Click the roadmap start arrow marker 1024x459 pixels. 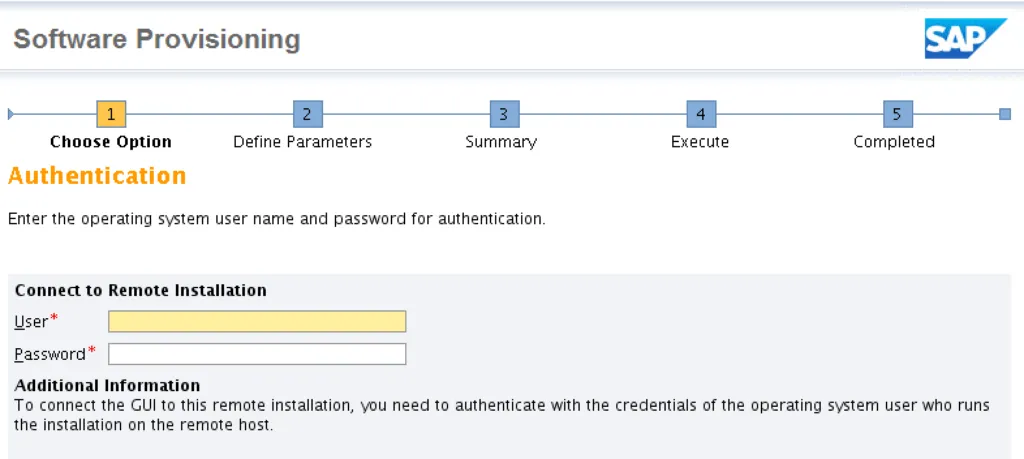(11, 114)
